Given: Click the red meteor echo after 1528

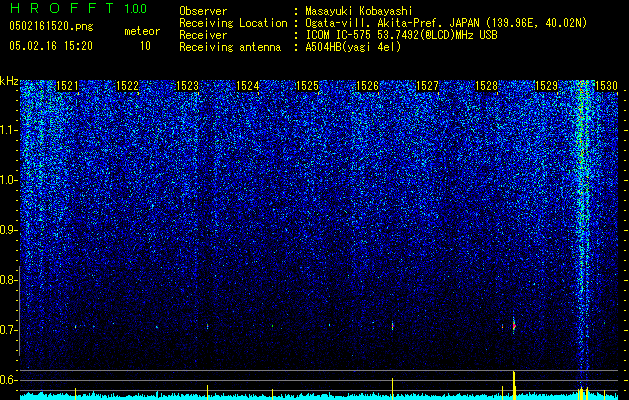Looking at the screenshot, I should (514, 326).
